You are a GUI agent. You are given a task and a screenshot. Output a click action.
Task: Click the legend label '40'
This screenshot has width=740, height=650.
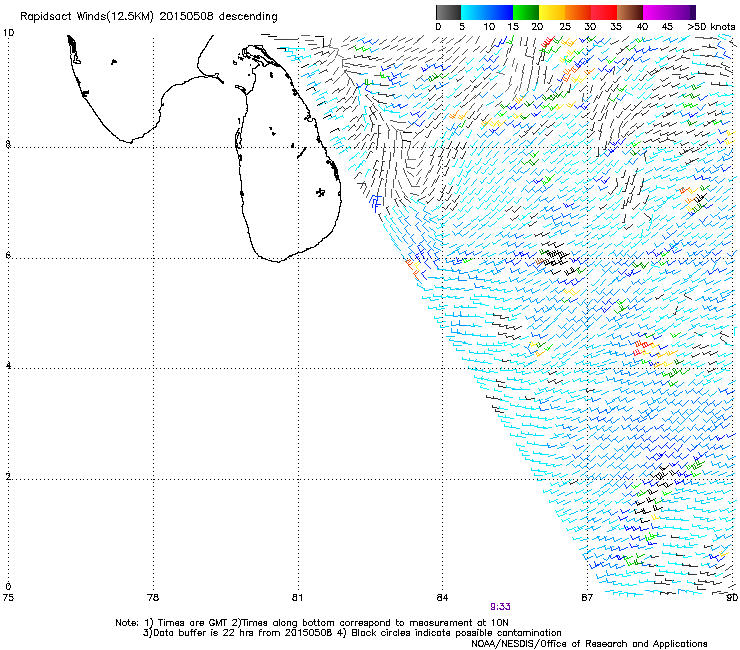pyautogui.click(x=642, y=27)
